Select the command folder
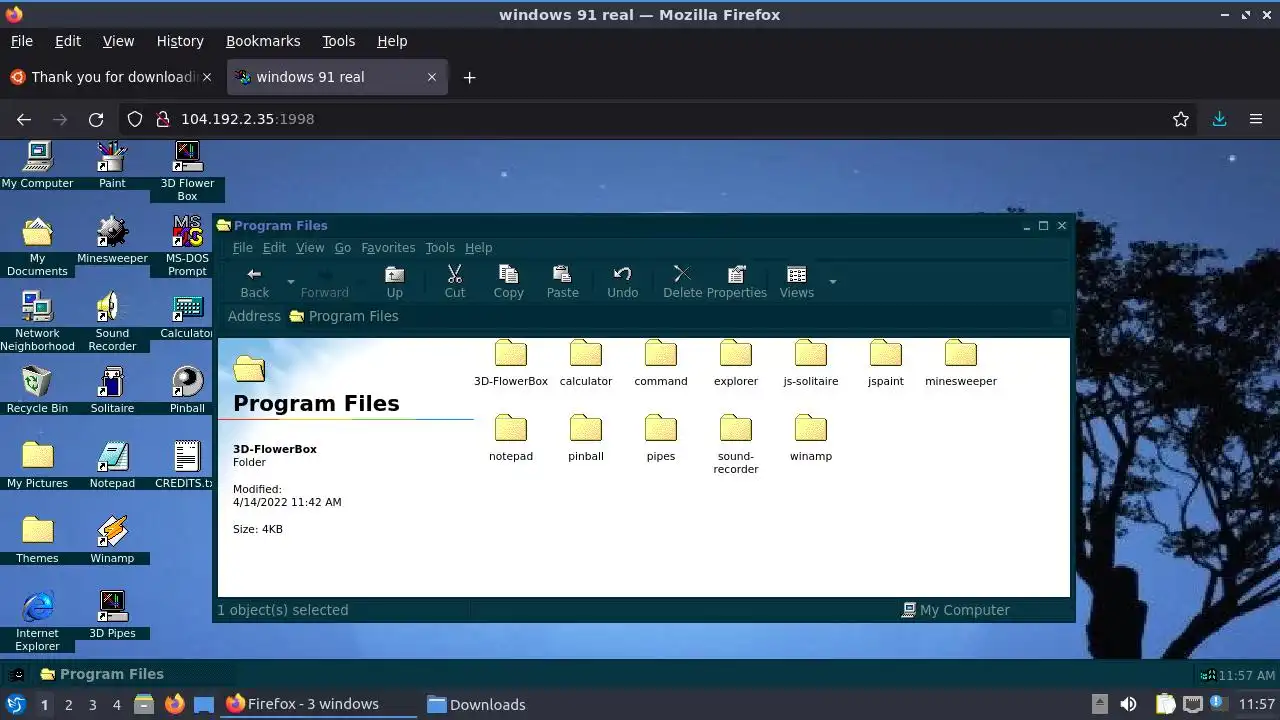1280x720 pixels. click(x=661, y=363)
